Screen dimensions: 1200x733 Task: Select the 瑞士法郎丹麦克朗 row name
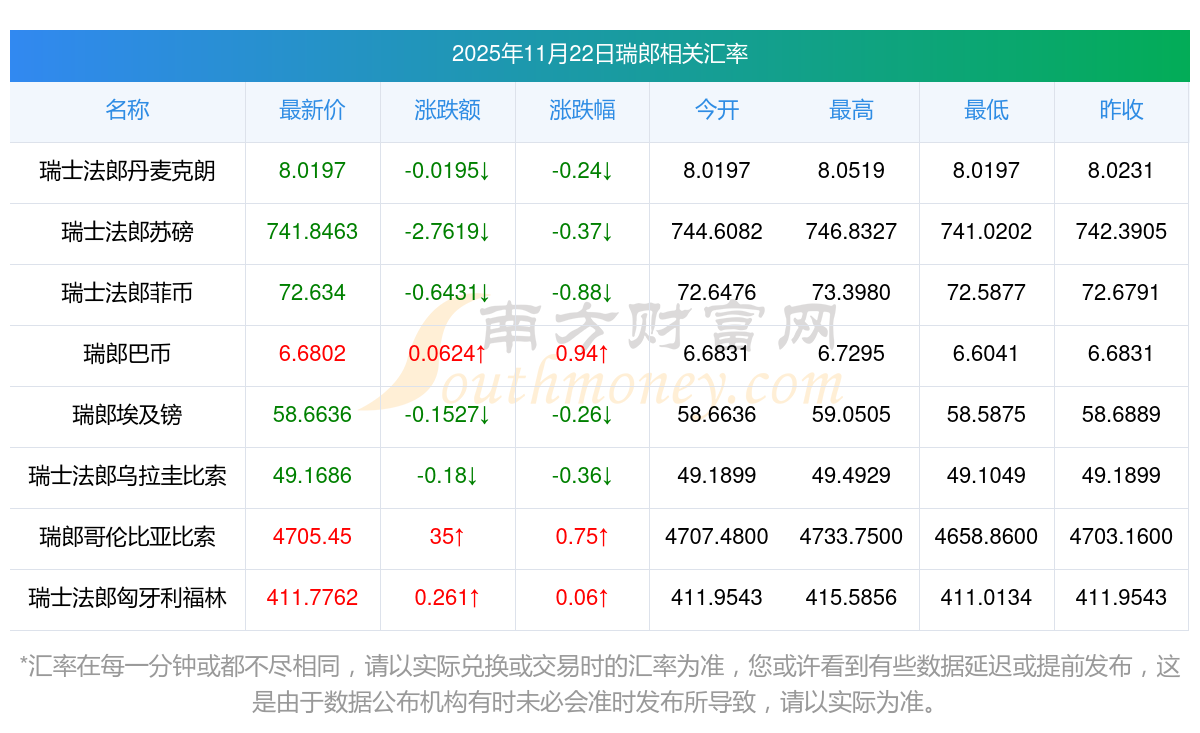click(x=127, y=171)
